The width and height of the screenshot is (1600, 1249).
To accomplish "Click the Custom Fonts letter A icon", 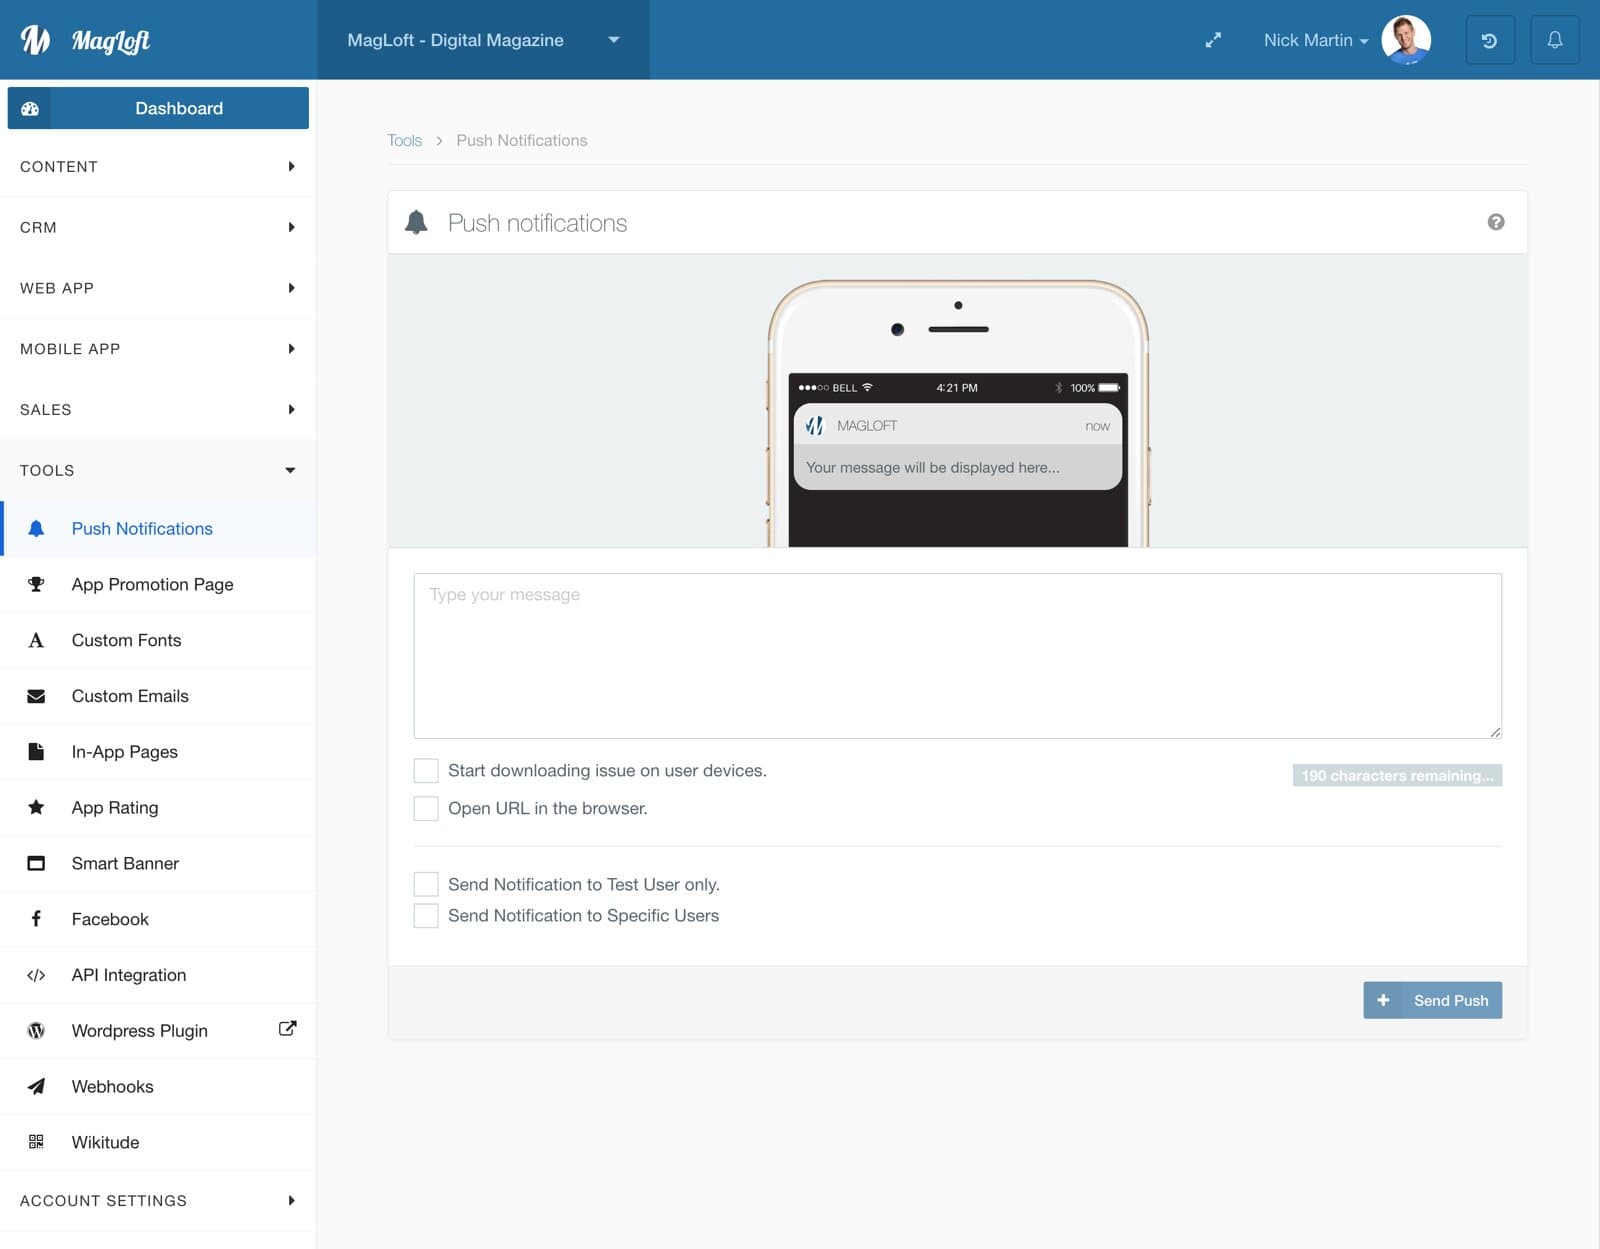I will point(36,640).
